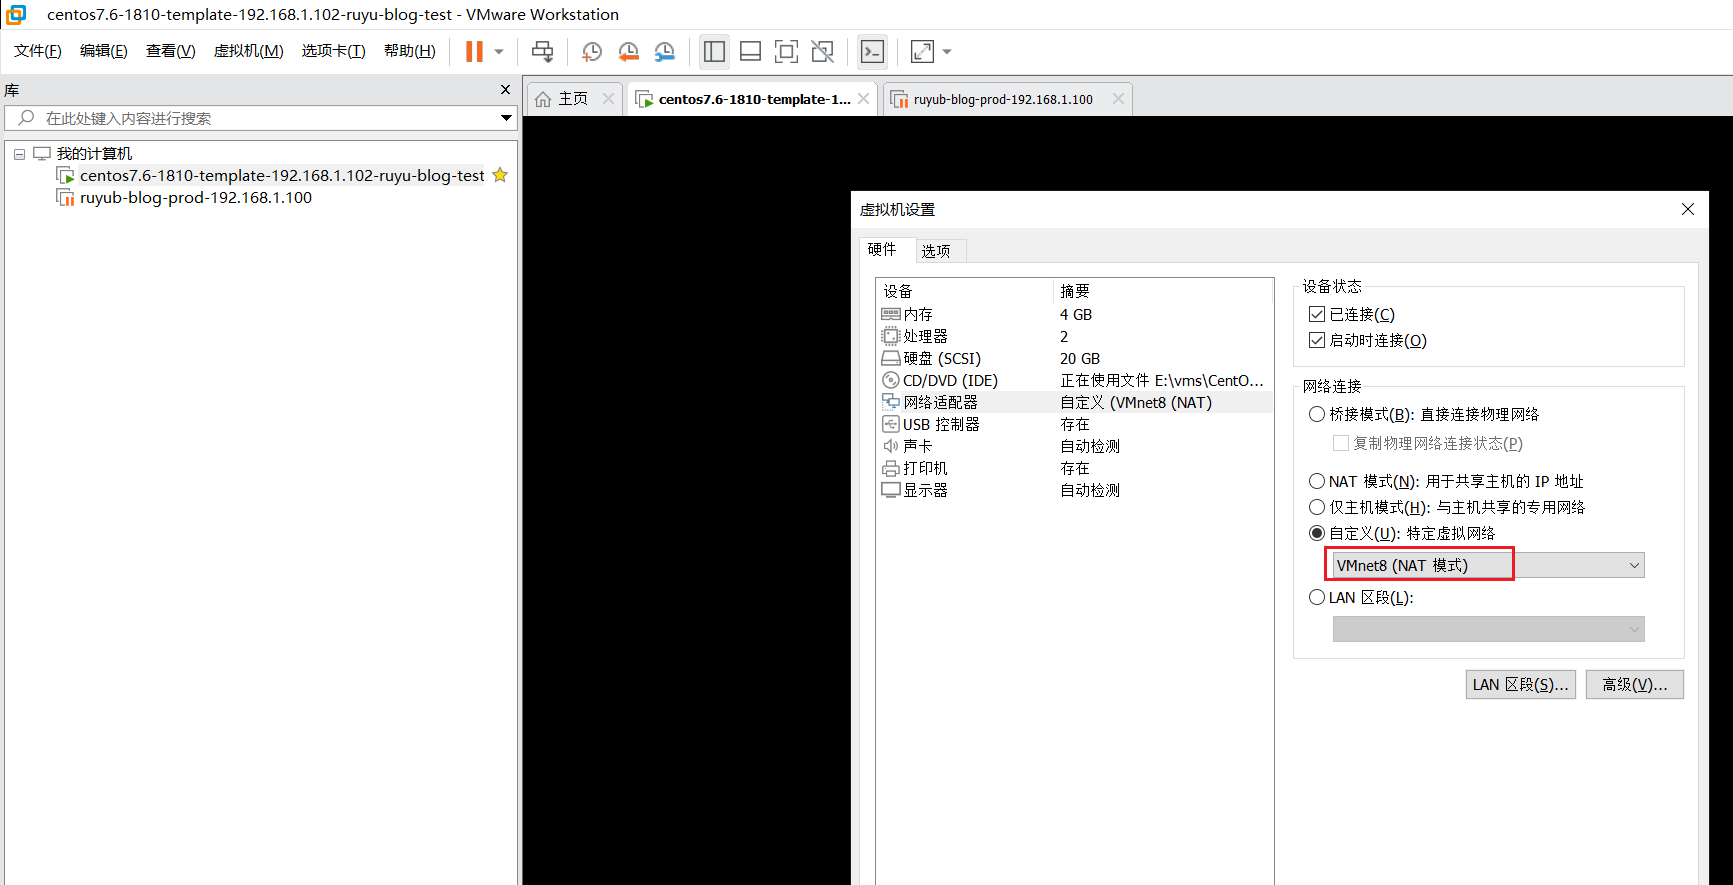1733x885 pixels.
Task: Open the VMnet8 (NAT 模式) network dropdown
Action: pyautogui.click(x=1488, y=565)
